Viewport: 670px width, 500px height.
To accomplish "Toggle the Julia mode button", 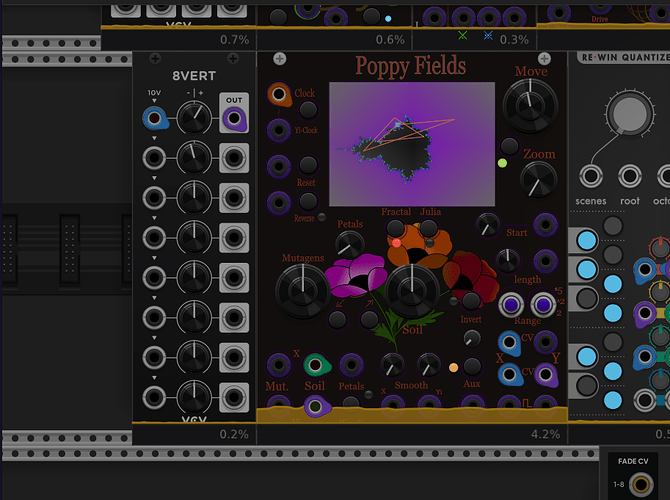I will pos(430,229).
